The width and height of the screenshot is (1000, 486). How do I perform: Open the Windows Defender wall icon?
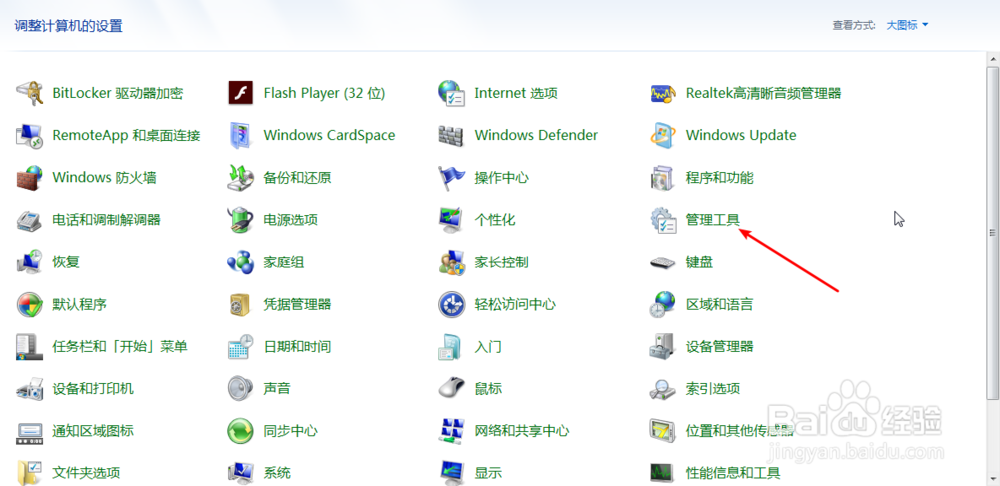point(452,135)
